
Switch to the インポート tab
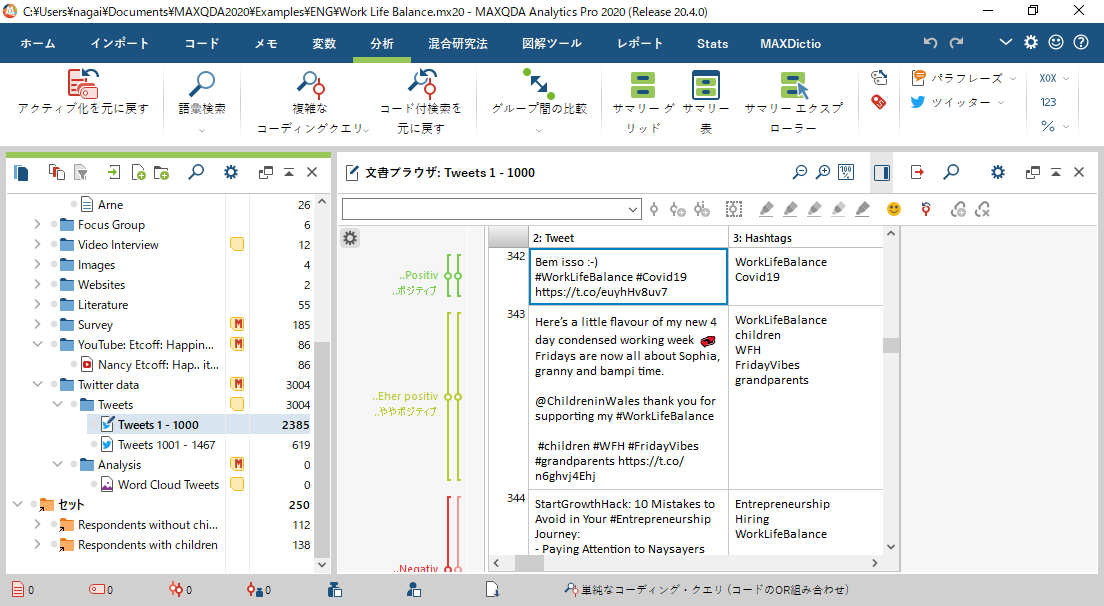click(x=120, y=44)
